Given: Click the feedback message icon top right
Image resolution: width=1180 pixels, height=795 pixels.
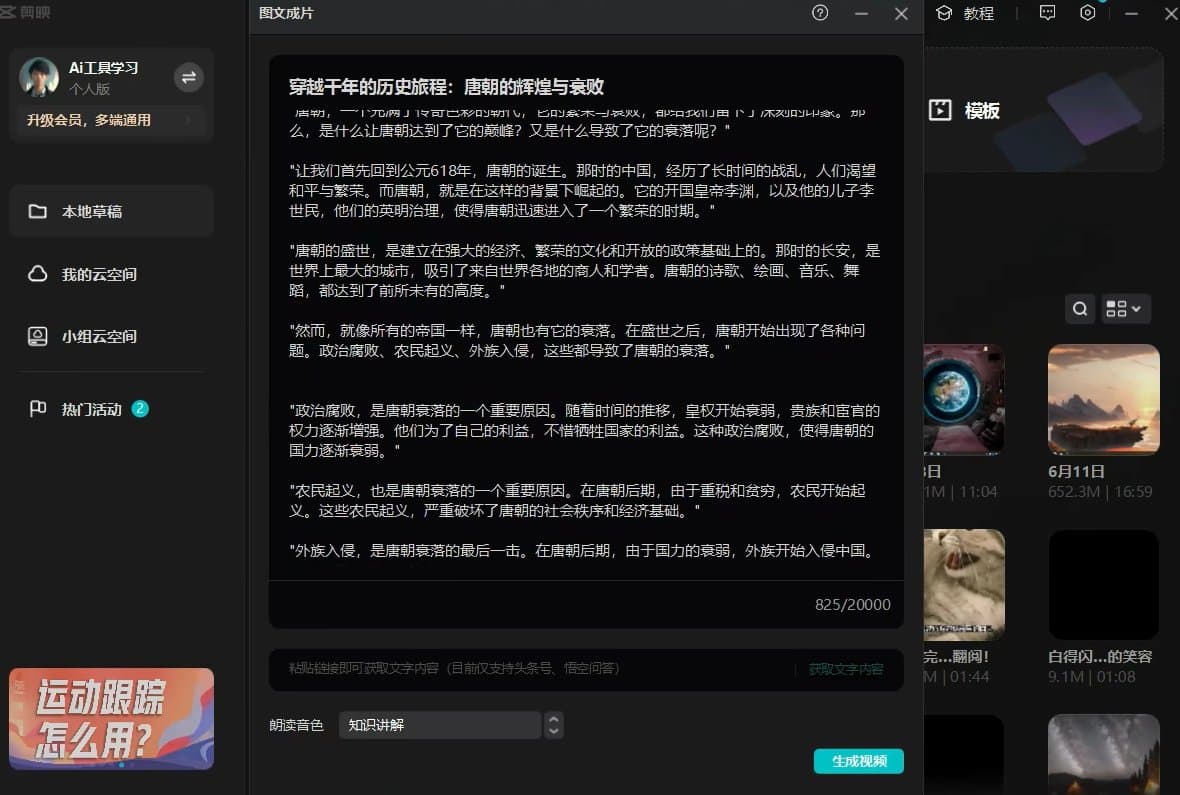Looking at the screenshot, I should [1047, 14].
